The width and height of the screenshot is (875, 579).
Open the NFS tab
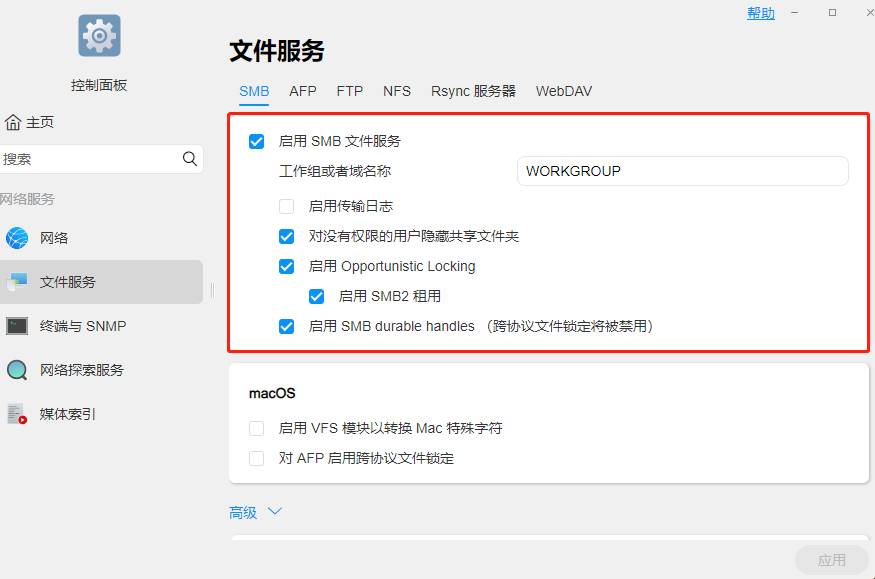point(397,91)
